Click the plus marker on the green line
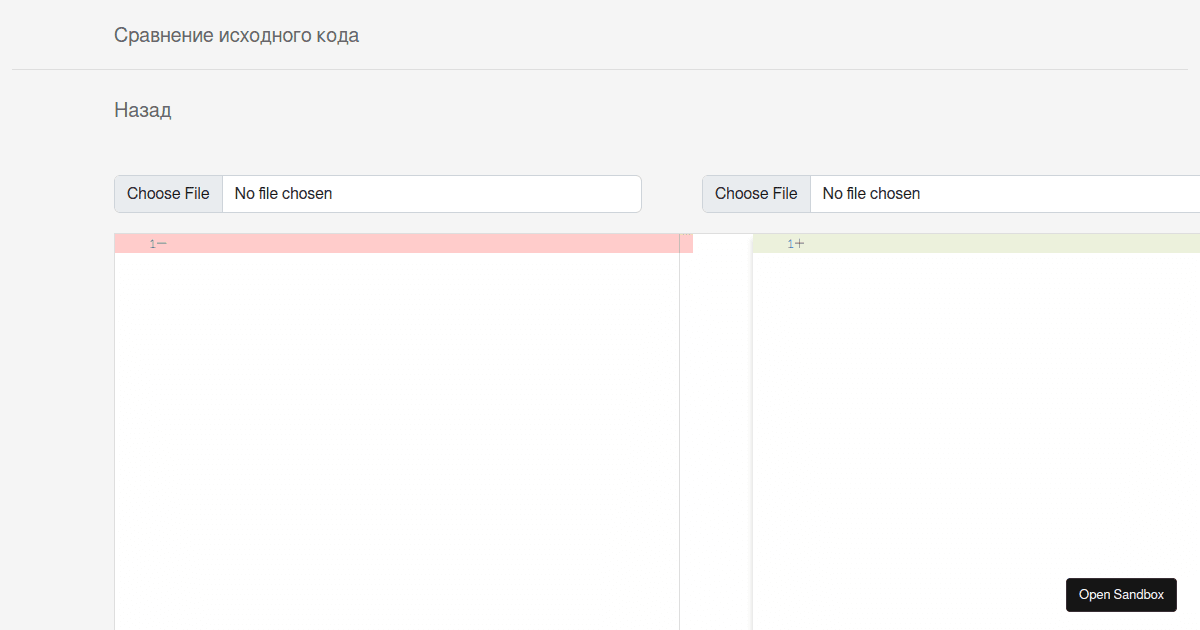Viewport: 1200px width, 630px height. coord(800,244)
